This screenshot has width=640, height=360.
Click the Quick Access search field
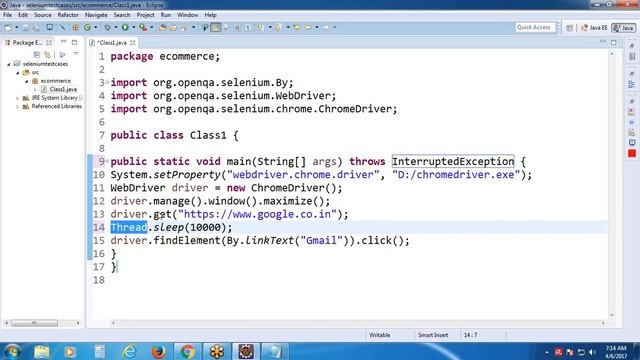click(x=535, y=27)
